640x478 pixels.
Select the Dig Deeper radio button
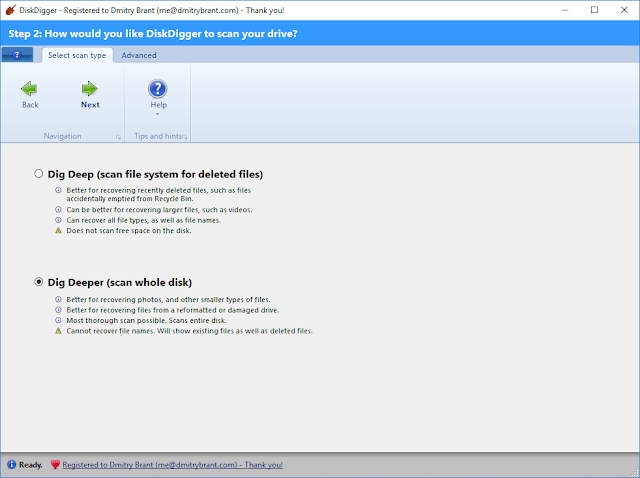[x=39, y=282]
